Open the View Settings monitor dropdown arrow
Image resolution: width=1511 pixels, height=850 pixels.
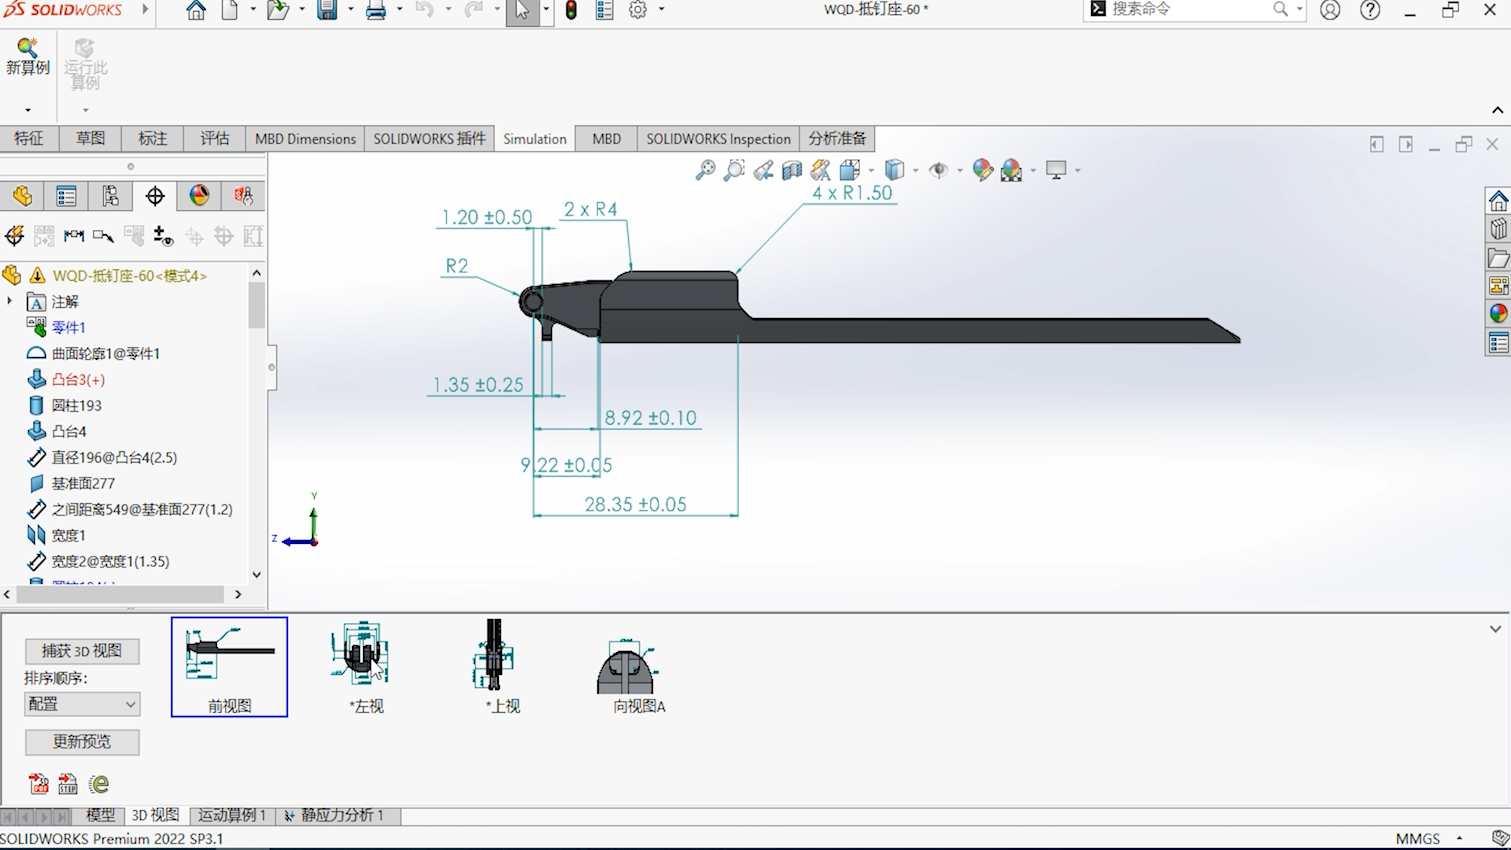click(1077, 170)
